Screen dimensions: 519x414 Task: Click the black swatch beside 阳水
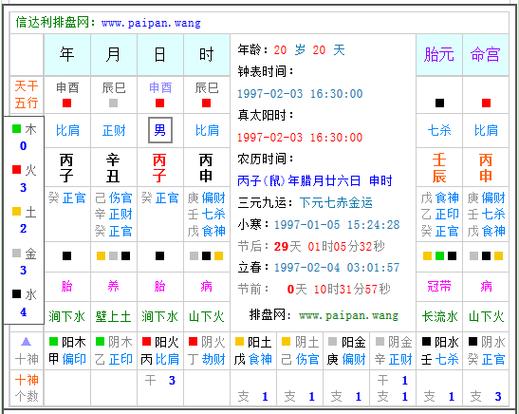click(x=426, y=342)
